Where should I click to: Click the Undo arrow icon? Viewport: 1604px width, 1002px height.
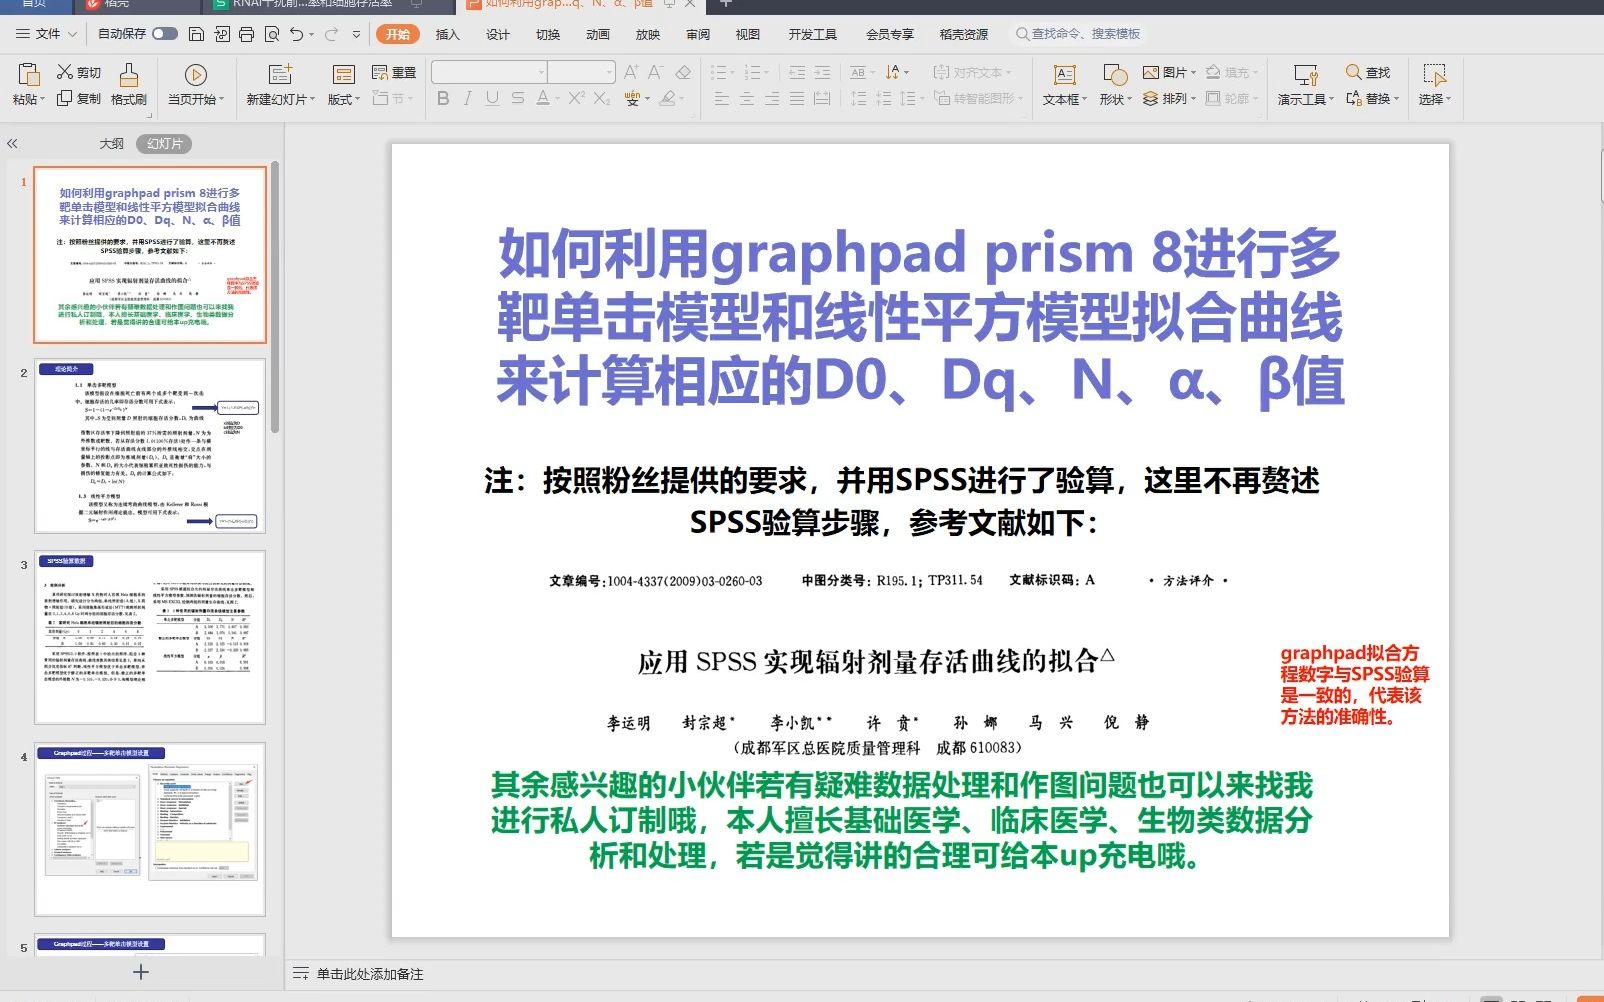point(296,34)
